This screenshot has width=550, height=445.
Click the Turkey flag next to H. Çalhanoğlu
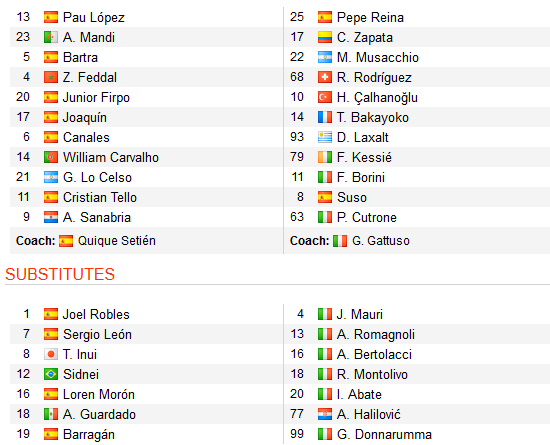pos(325,97)
